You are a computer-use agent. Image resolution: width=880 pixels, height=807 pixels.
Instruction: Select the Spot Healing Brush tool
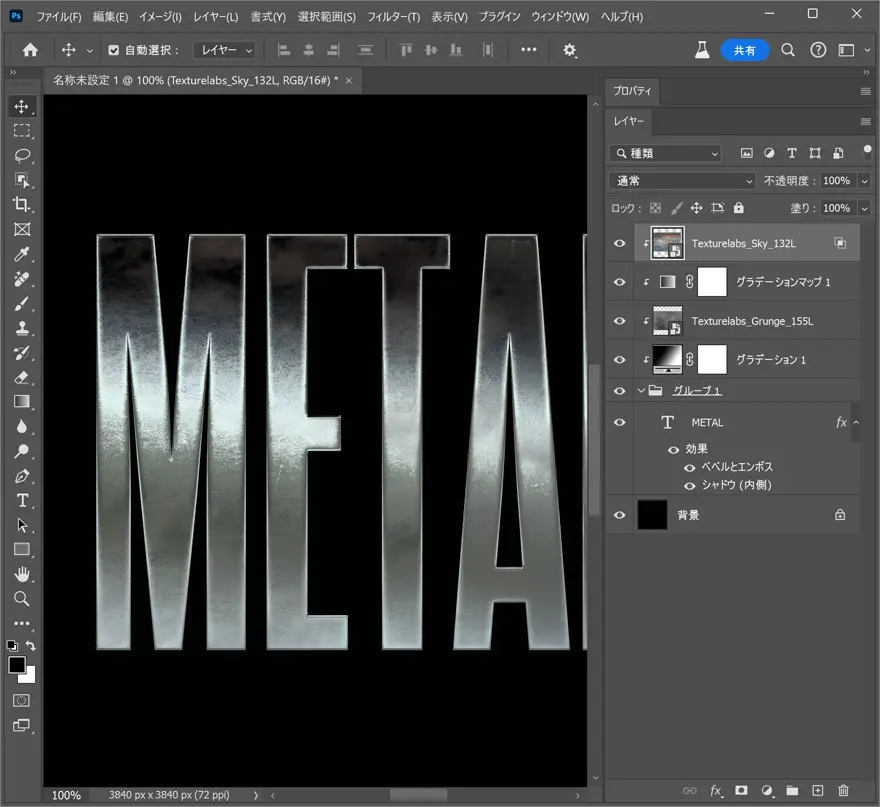coord(21,279)
